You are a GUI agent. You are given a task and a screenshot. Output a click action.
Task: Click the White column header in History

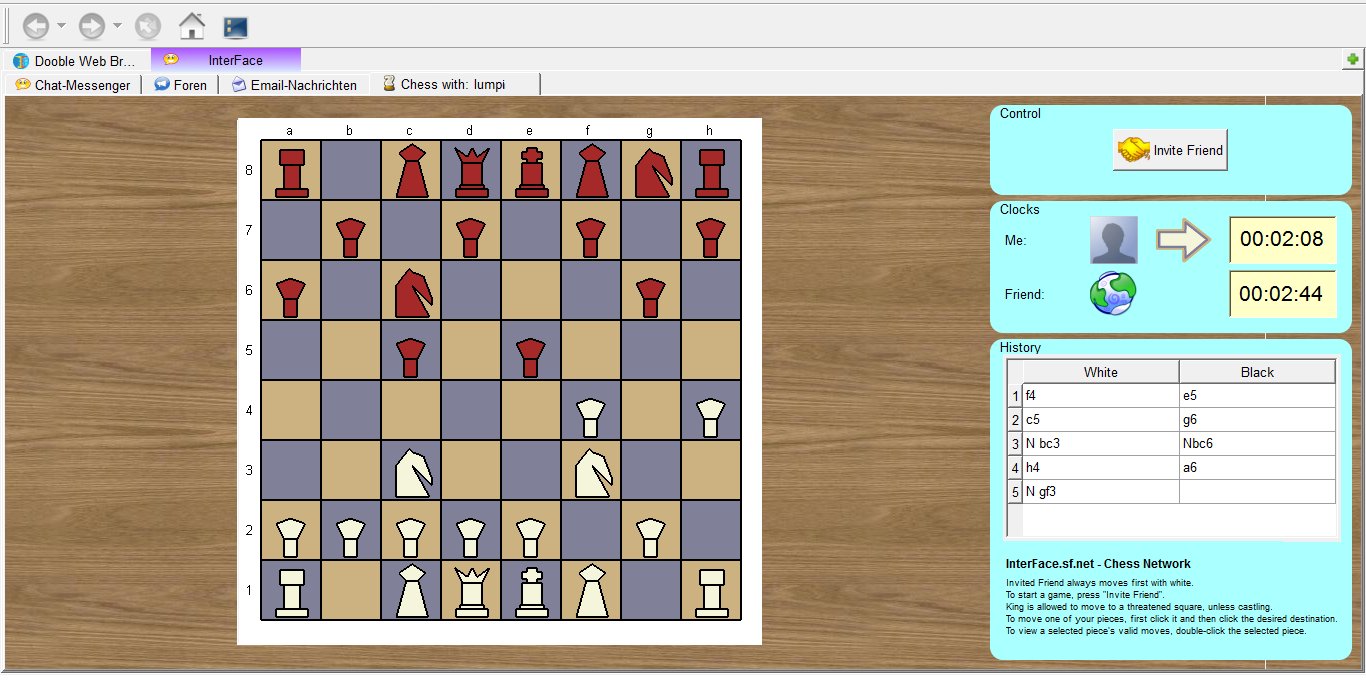(1100, 372)
